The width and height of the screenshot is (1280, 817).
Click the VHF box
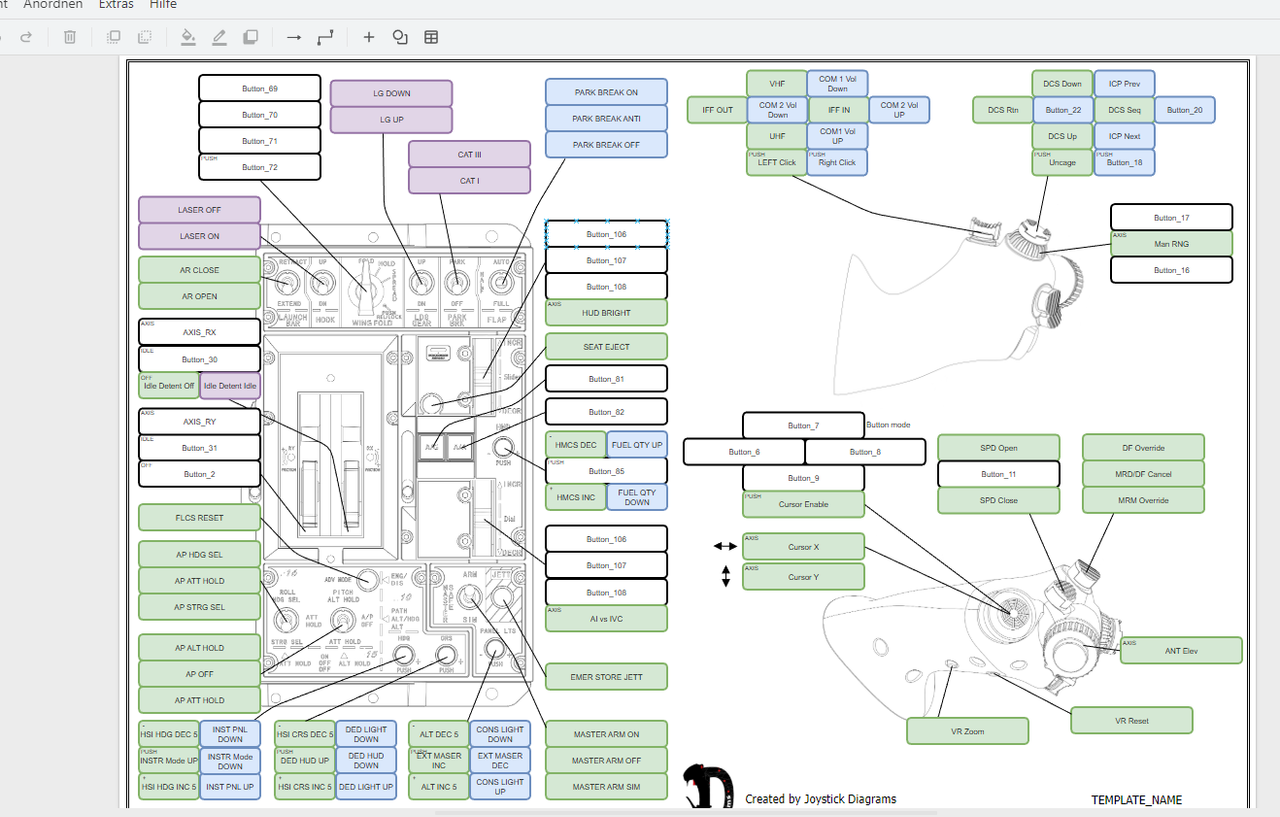pos(777,83)
